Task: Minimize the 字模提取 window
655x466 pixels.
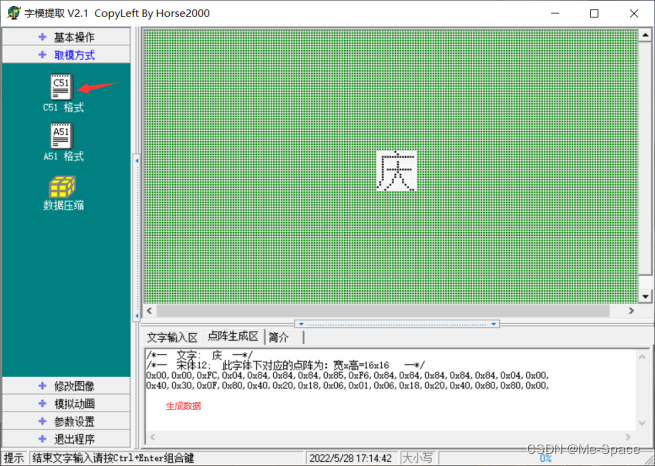Action: coord(555,13)
